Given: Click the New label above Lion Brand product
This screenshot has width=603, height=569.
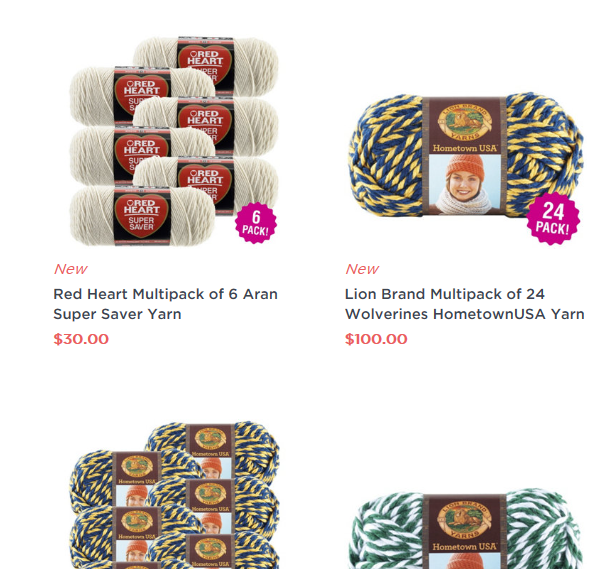Looking at the screenshot, I should [x=362, y=269].
